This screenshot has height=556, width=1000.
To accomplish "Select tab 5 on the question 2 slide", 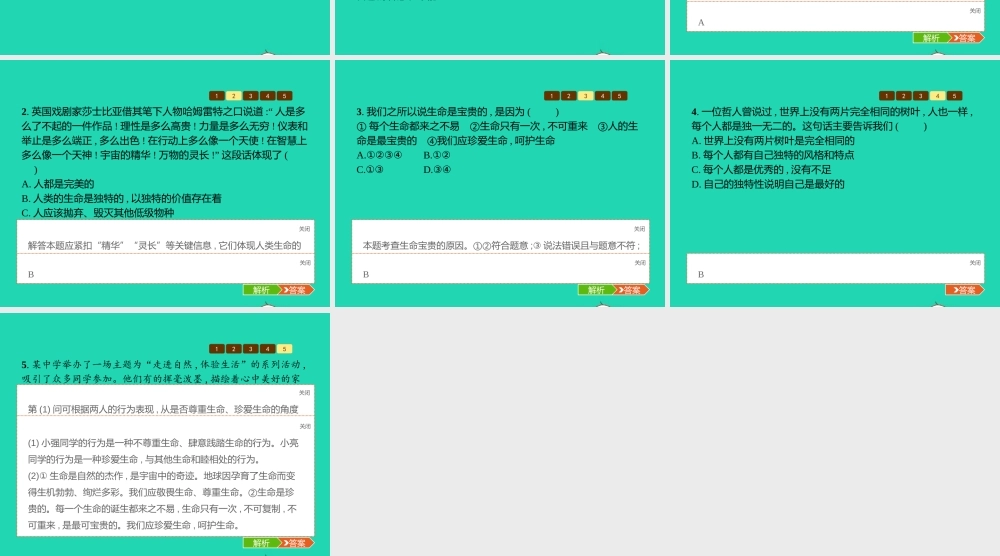I will (285, 96).
